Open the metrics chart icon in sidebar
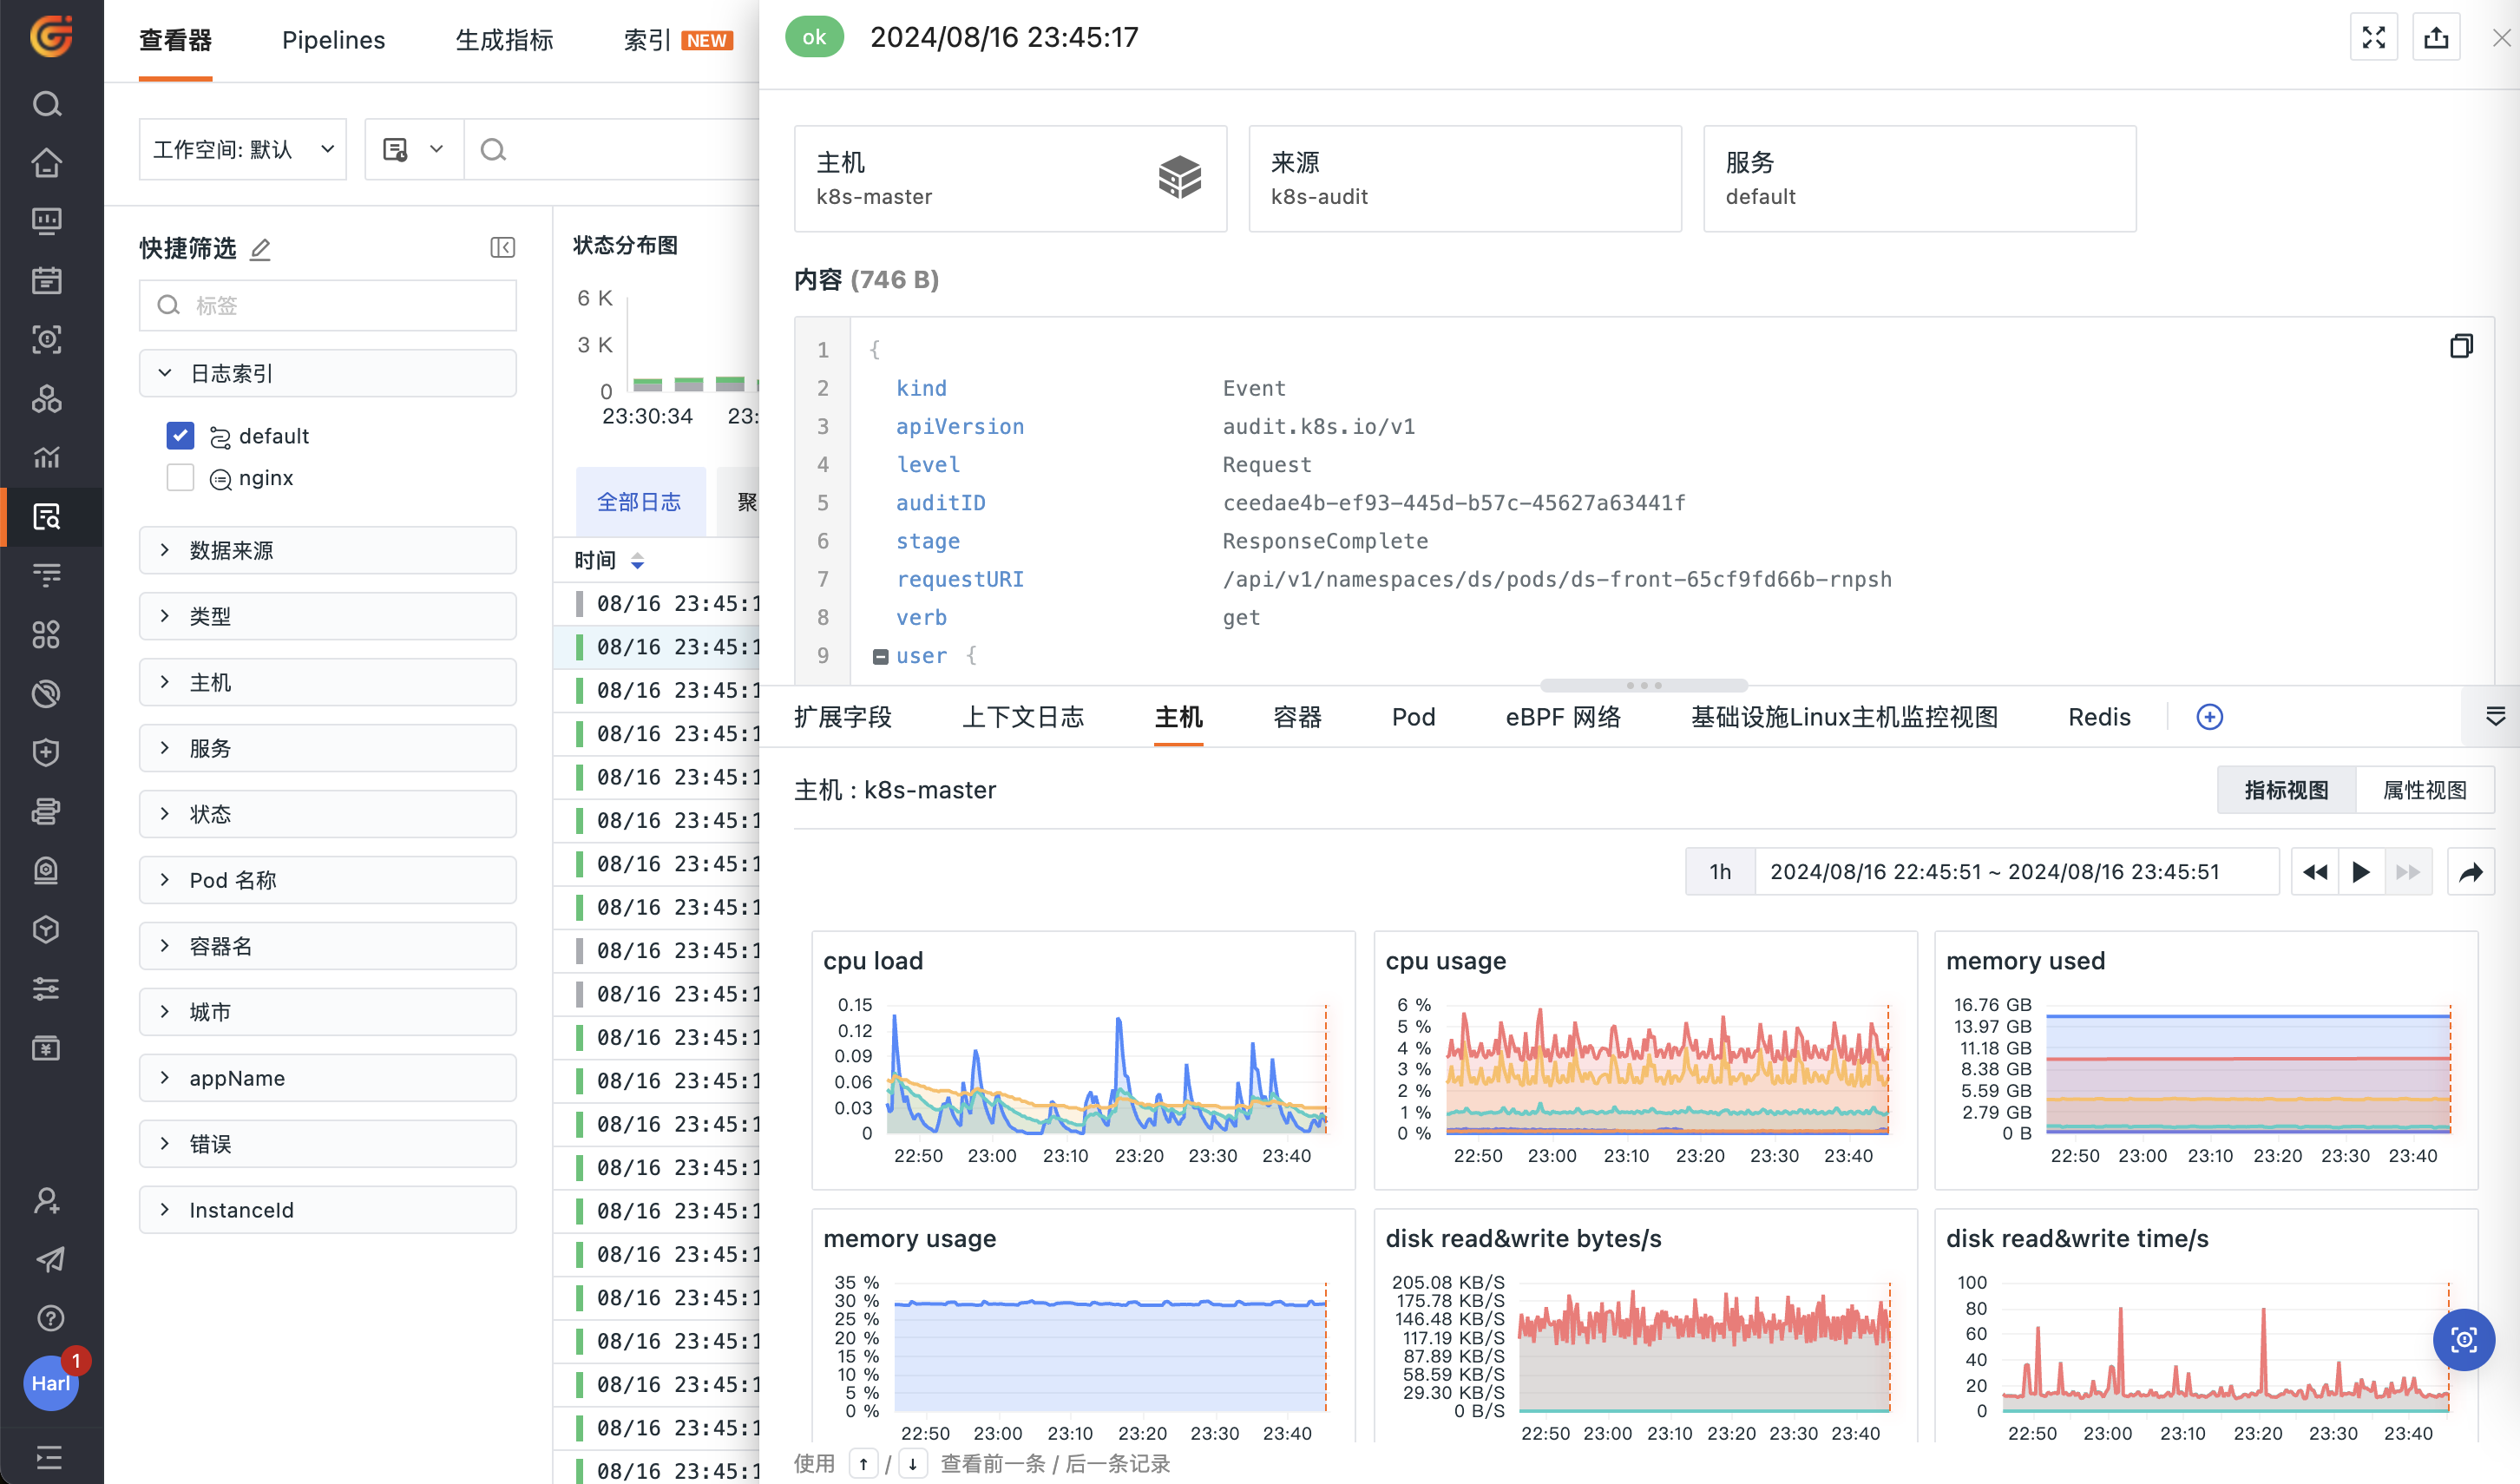Image resolution: width=2520 pixels, height=1484 pixels. click(x=47, y=457)
